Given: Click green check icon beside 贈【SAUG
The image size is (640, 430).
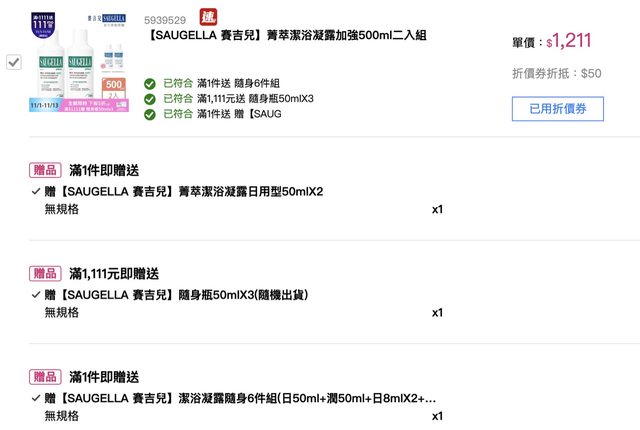Looking at the screenshot, I should (150, 114).
